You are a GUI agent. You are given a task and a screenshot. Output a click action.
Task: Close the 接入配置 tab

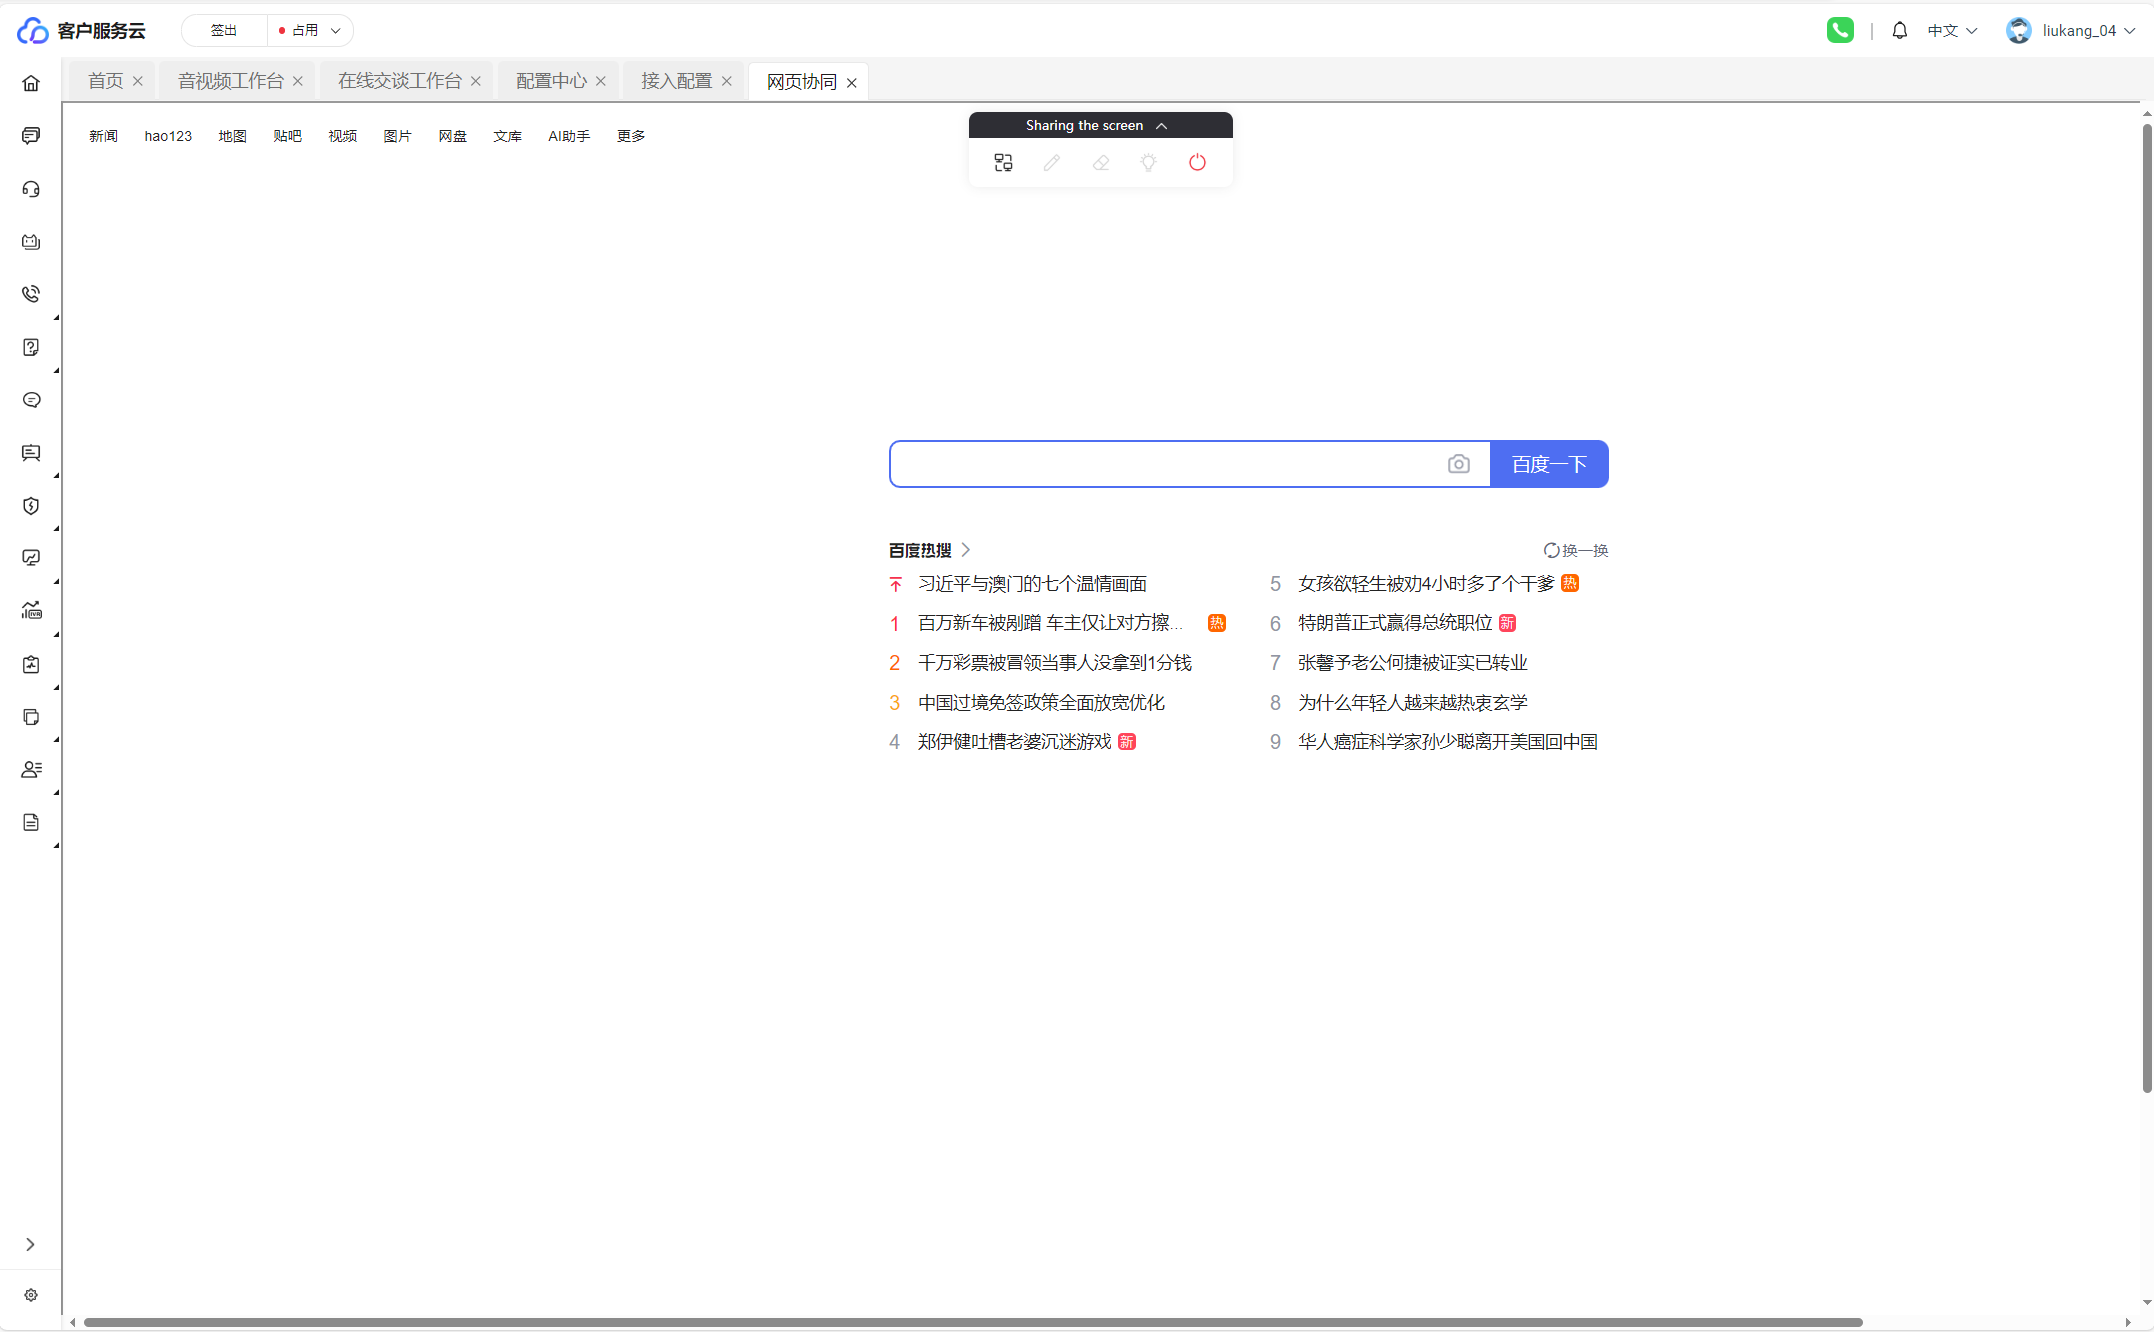tap(727, 81)
